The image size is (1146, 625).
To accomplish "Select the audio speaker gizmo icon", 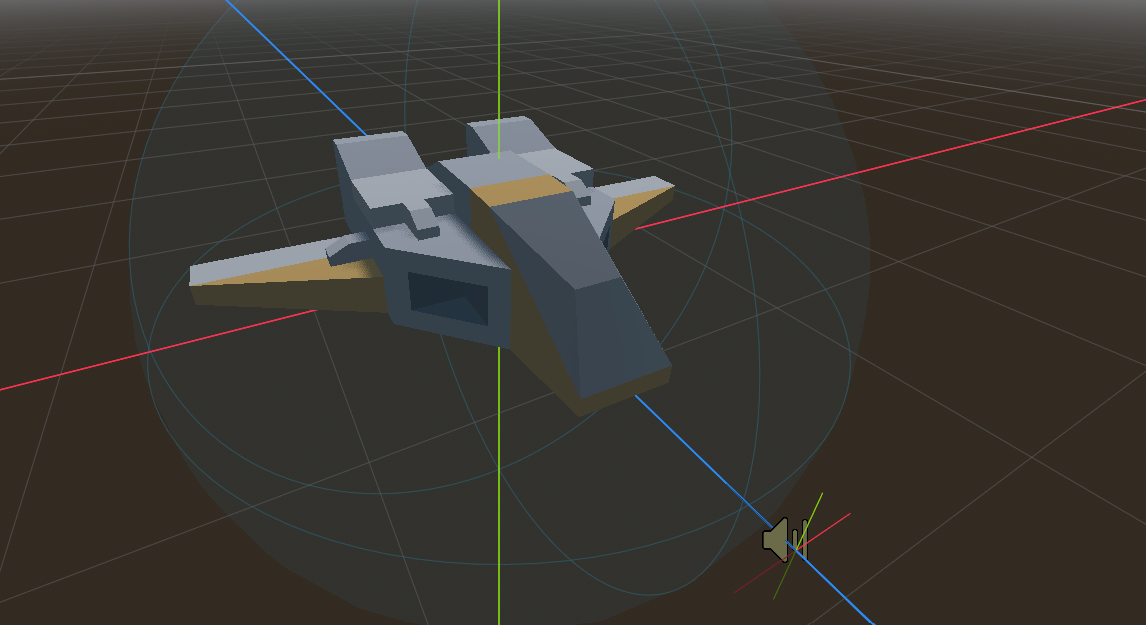I will [x=785, y=539].
